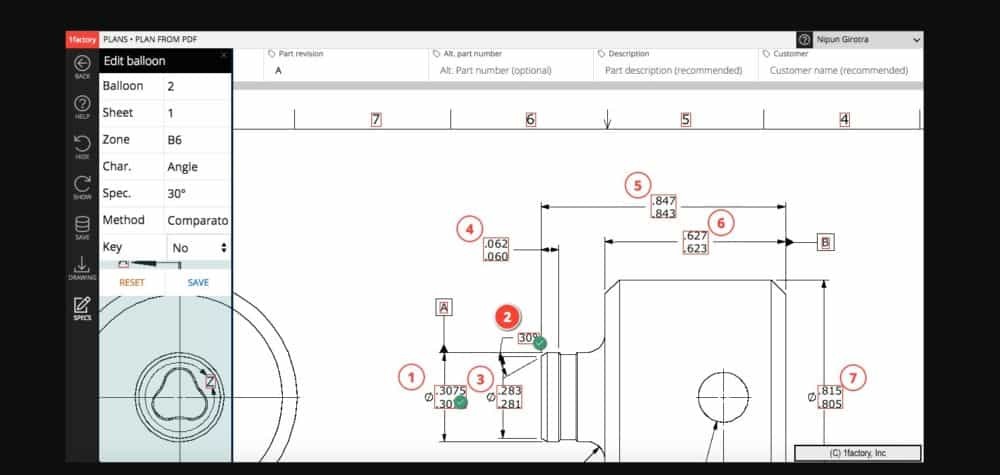
Task: Click the Drawing download icon
Action: 82,266
